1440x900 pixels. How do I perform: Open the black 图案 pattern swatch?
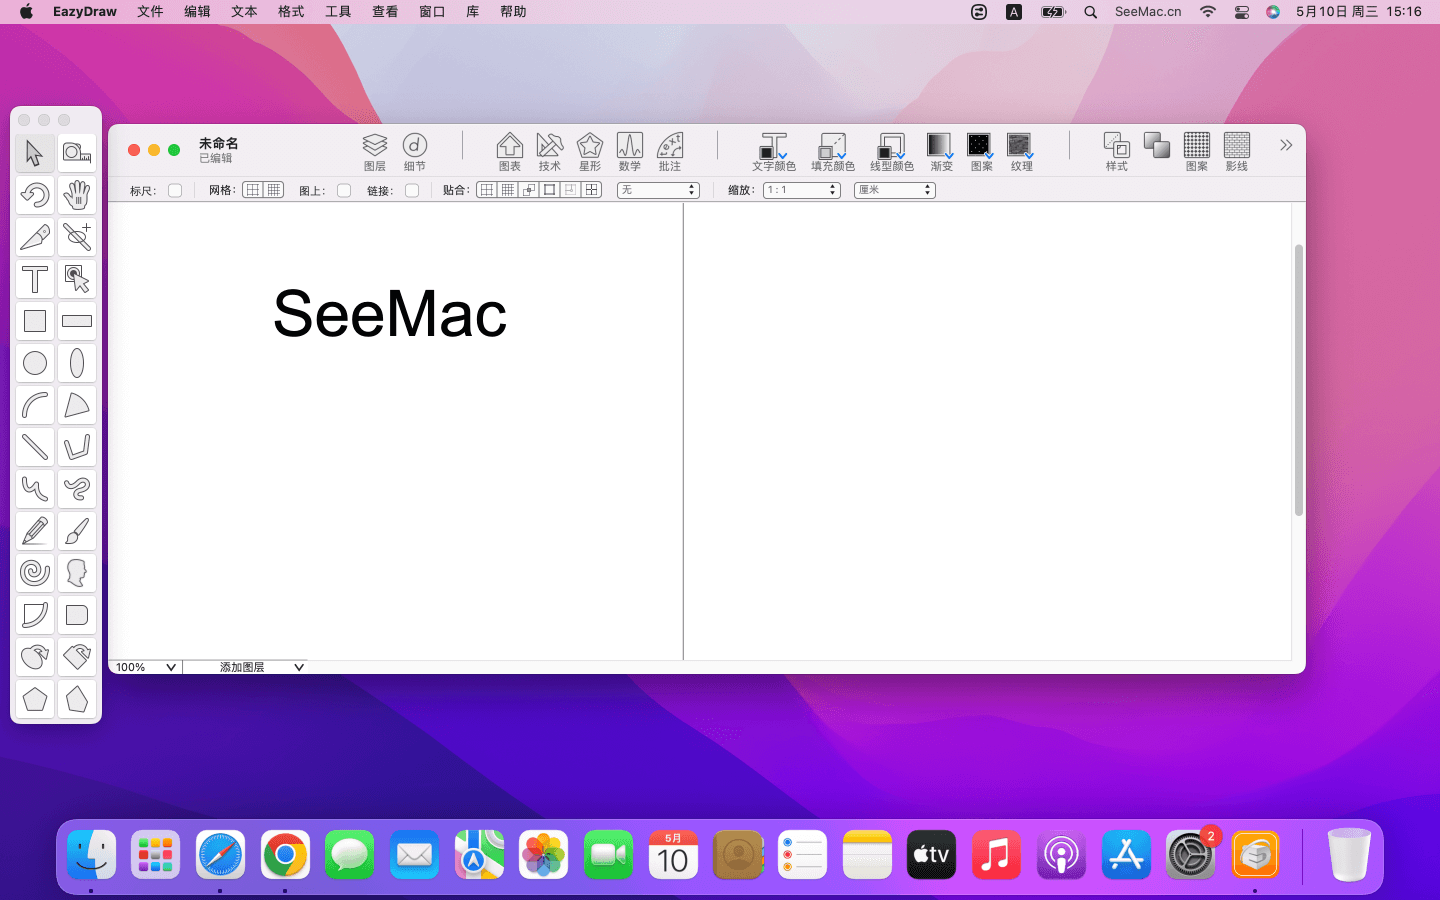click(x=980, y=152)
